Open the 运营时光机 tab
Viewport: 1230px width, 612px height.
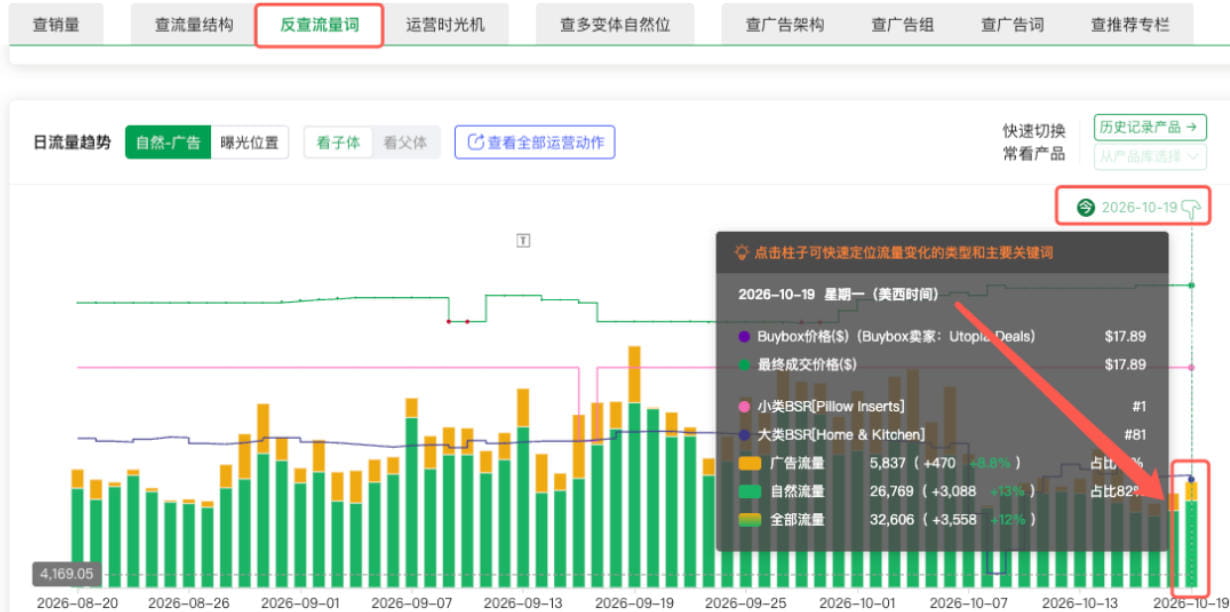tap(446, 25)
